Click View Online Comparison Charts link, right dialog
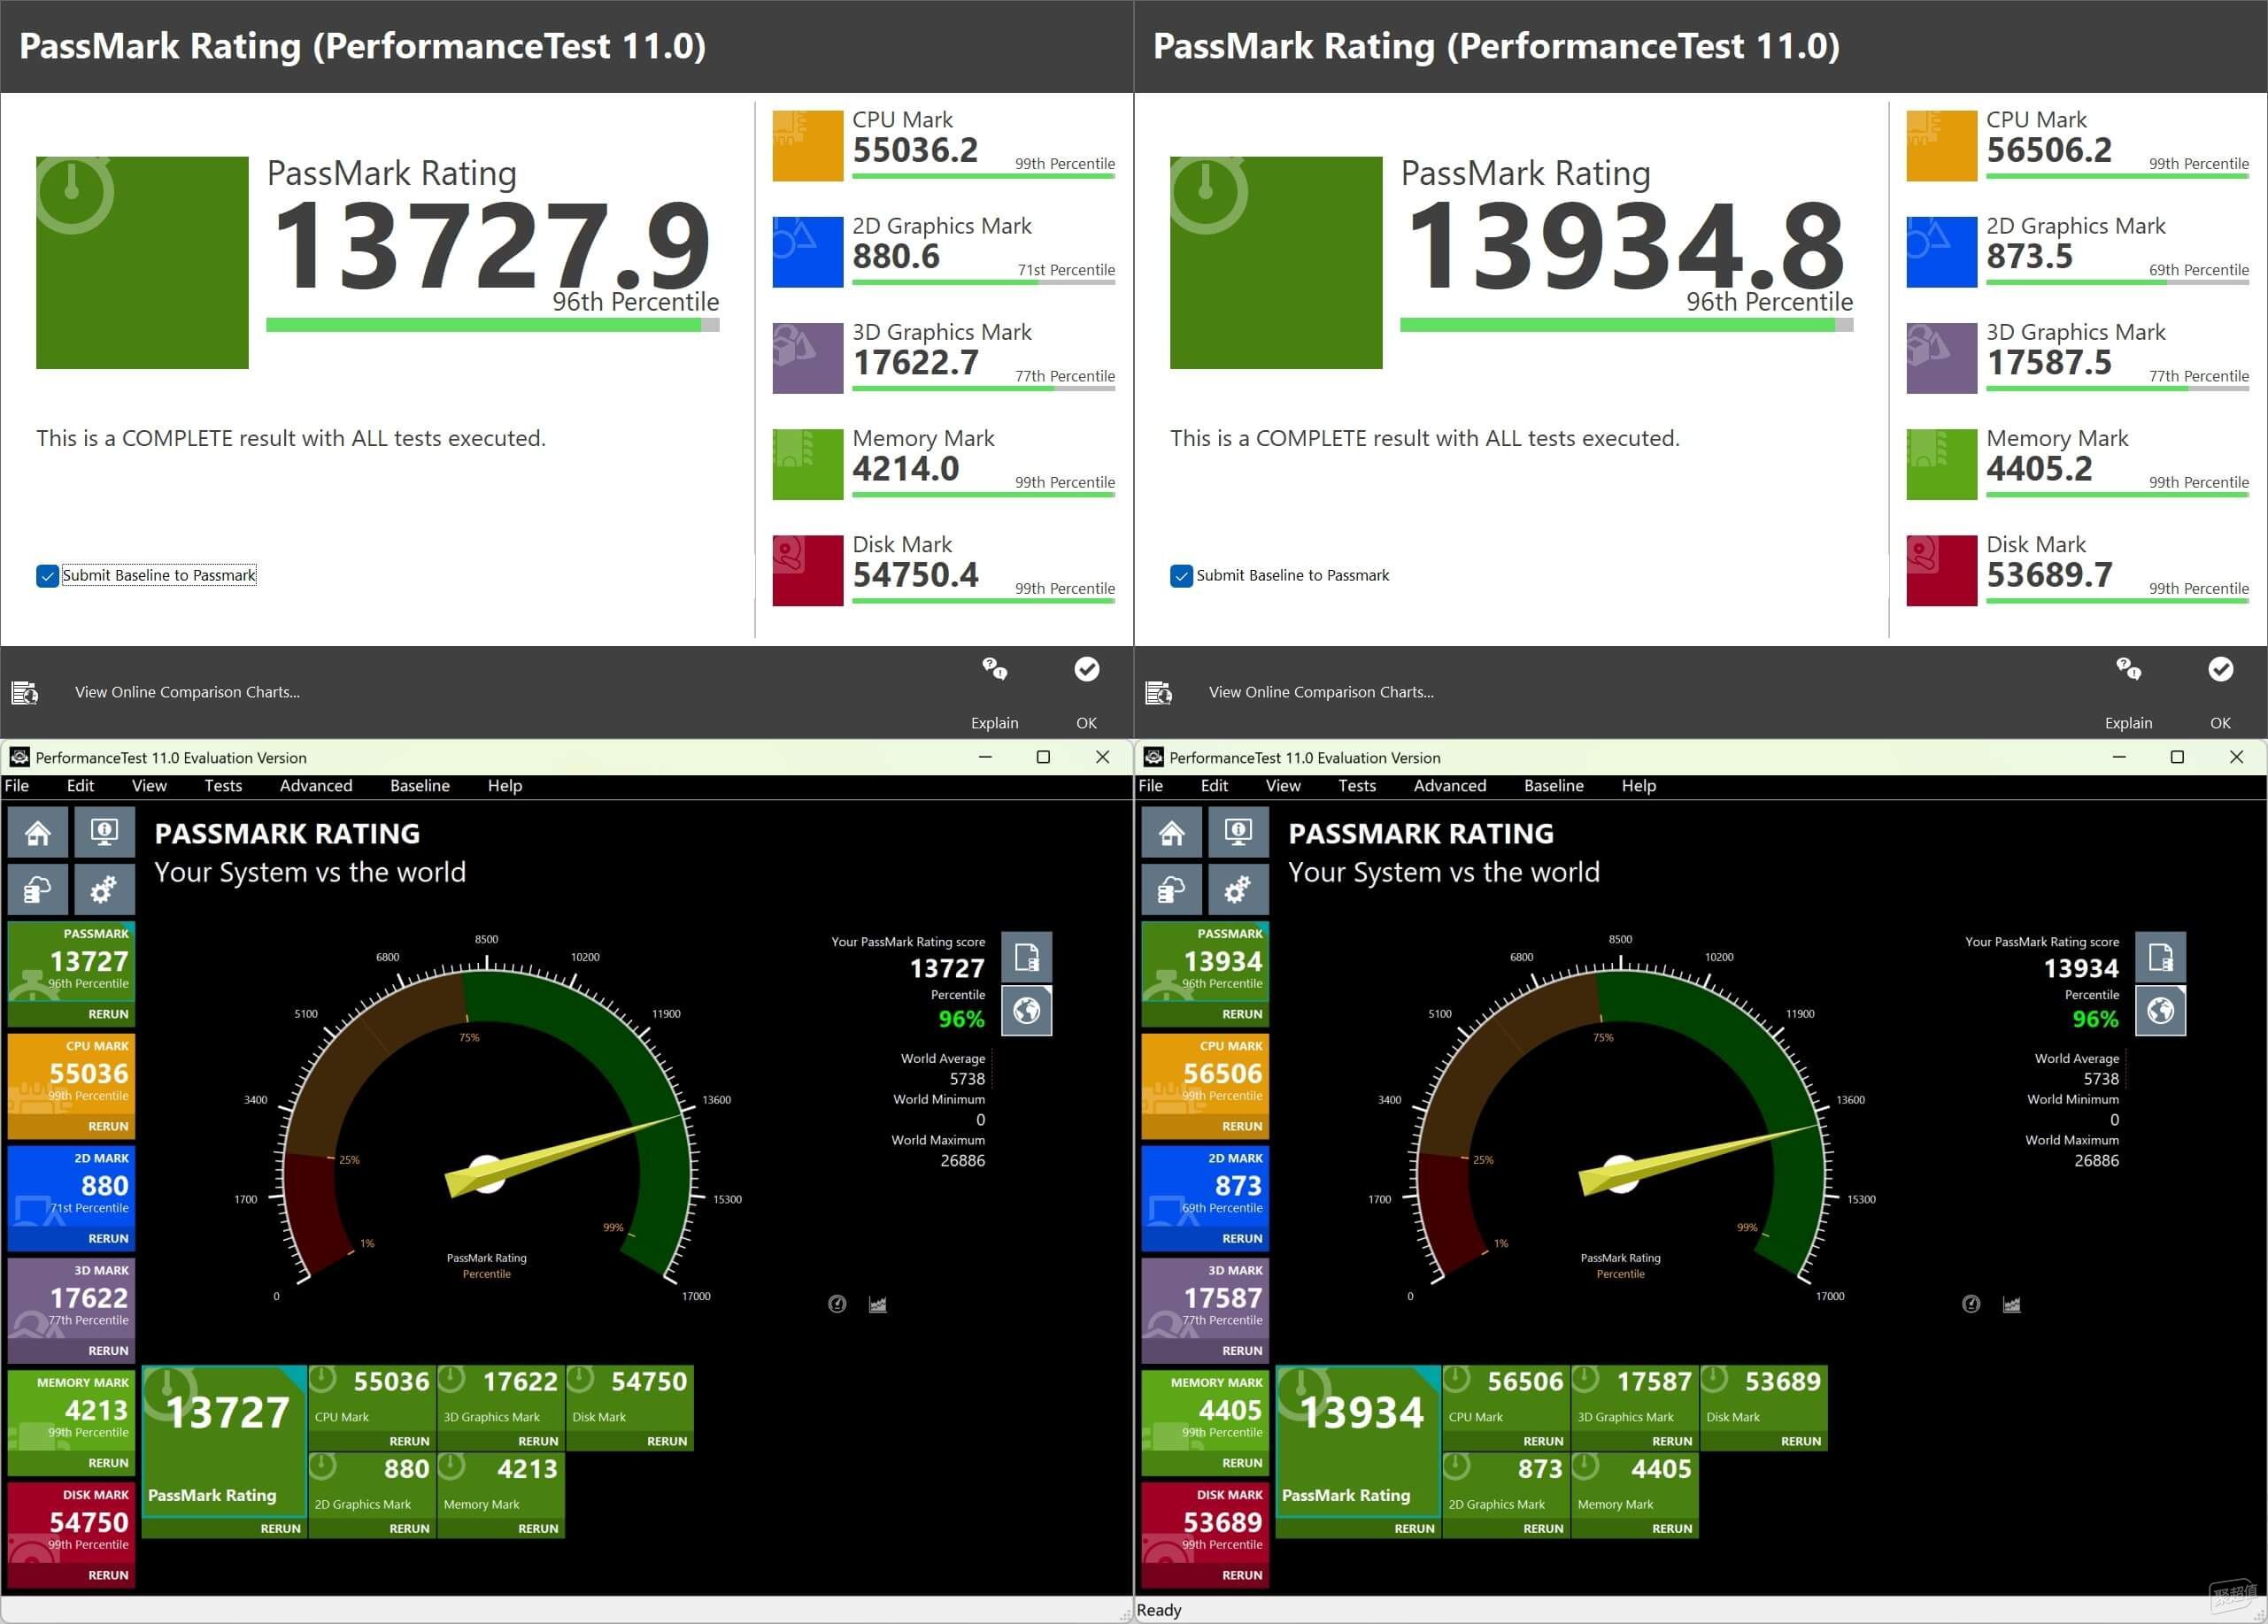 (1321, 692)
